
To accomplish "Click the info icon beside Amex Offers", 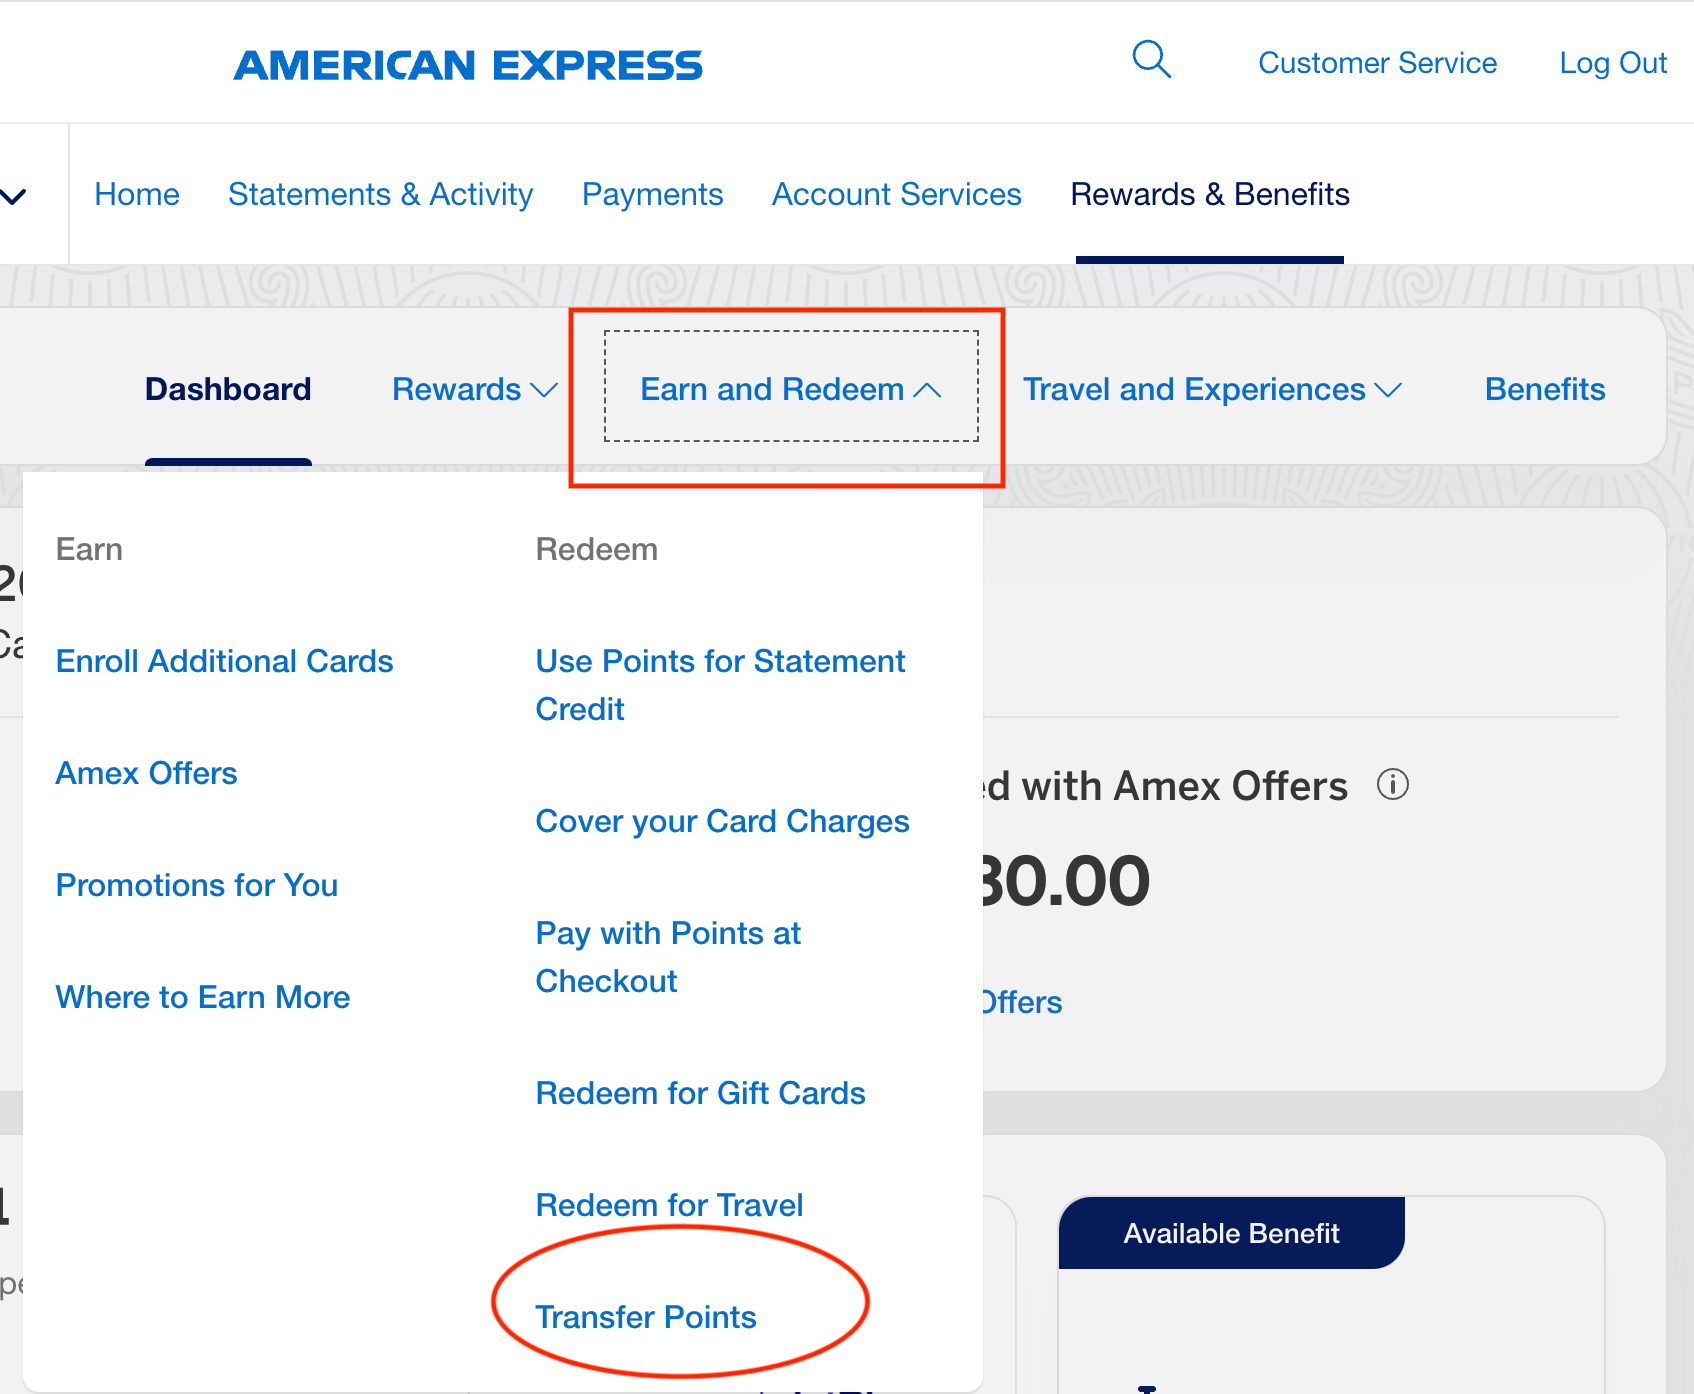I will click(x=1392, y=785).
